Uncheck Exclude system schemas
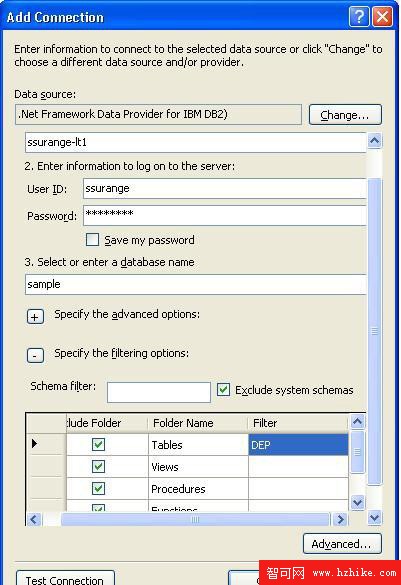This screenshot has height=585, width=401. pyautogui.click(x=223, y=390)
